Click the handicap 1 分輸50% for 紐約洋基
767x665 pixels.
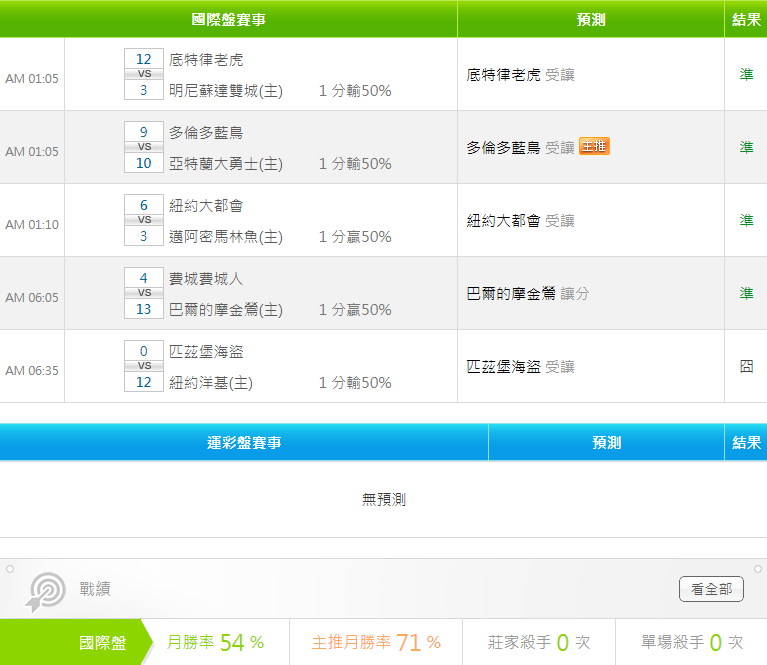(x=355, y=383)
